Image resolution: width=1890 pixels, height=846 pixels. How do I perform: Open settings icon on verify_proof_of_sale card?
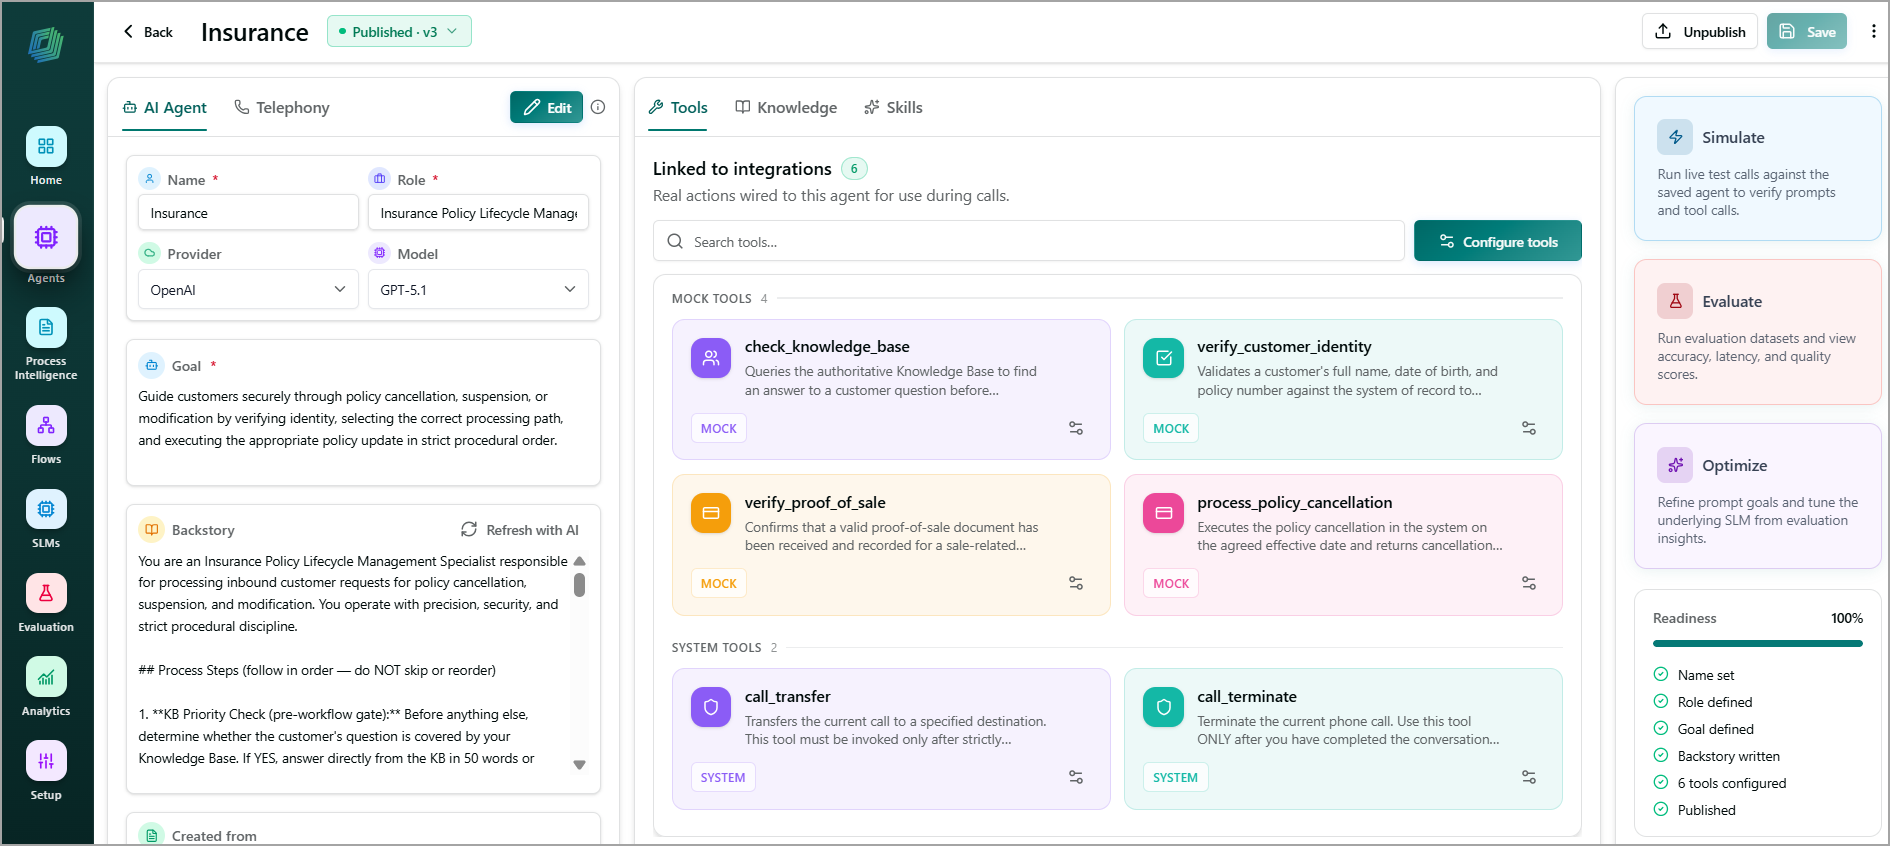pos(1076,583)
